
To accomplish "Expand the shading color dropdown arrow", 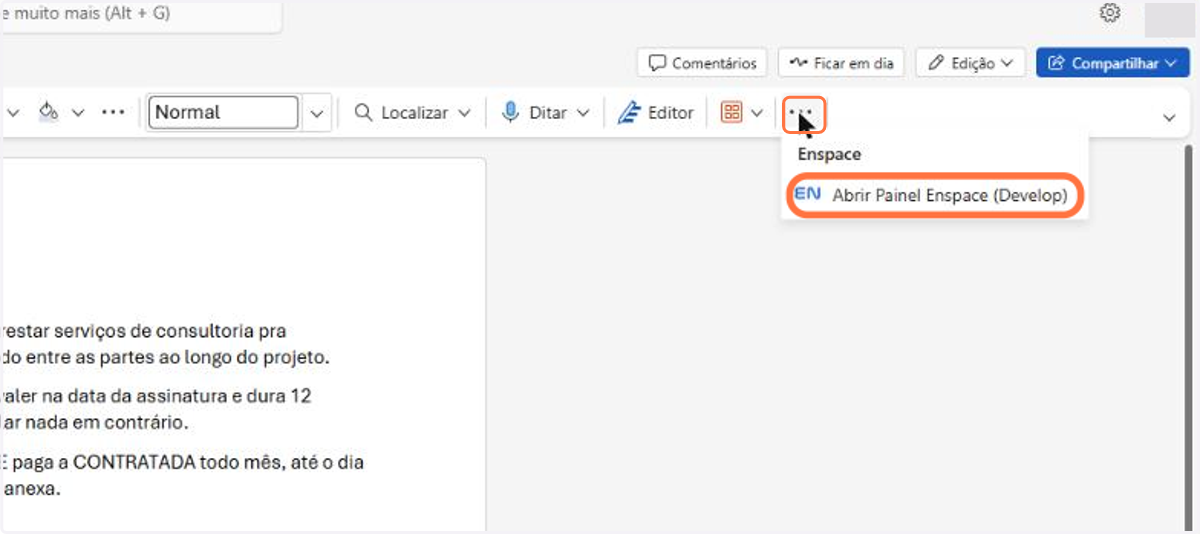I will 78,113.
